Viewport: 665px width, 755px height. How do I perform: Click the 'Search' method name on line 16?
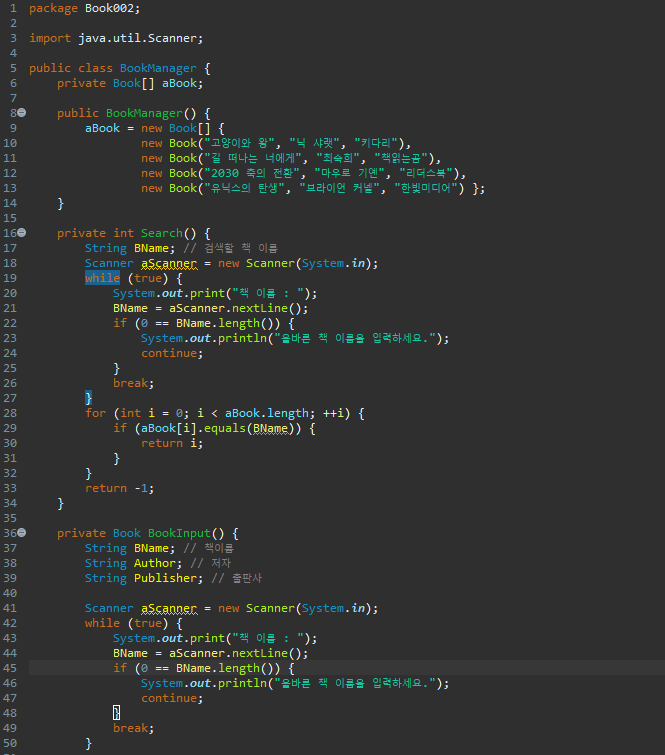pos(161,234)
